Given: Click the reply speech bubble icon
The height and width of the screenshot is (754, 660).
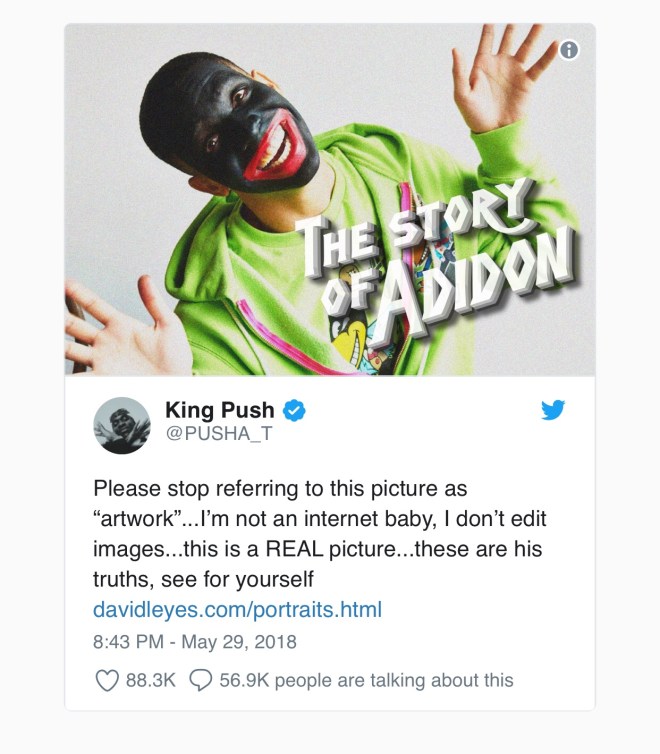Looking at the screenshot, I should click(x=200, y=680).
